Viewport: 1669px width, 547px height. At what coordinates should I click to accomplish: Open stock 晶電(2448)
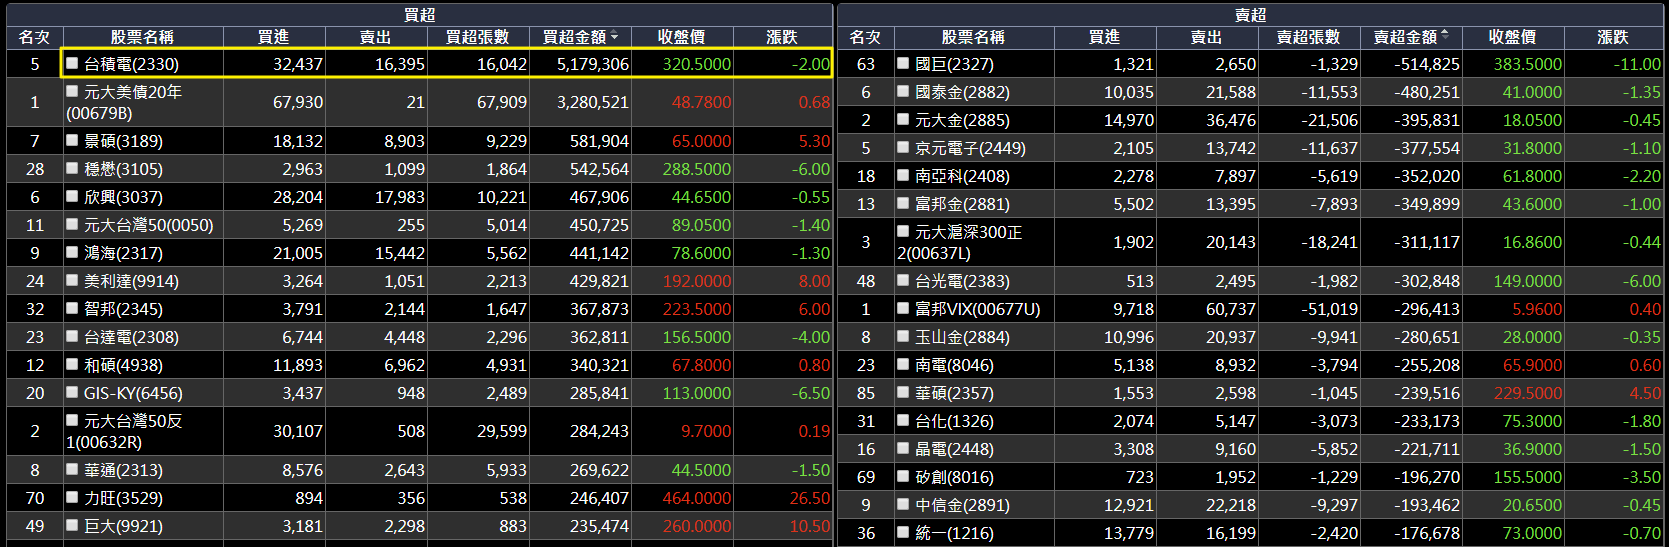click(954, 450)
